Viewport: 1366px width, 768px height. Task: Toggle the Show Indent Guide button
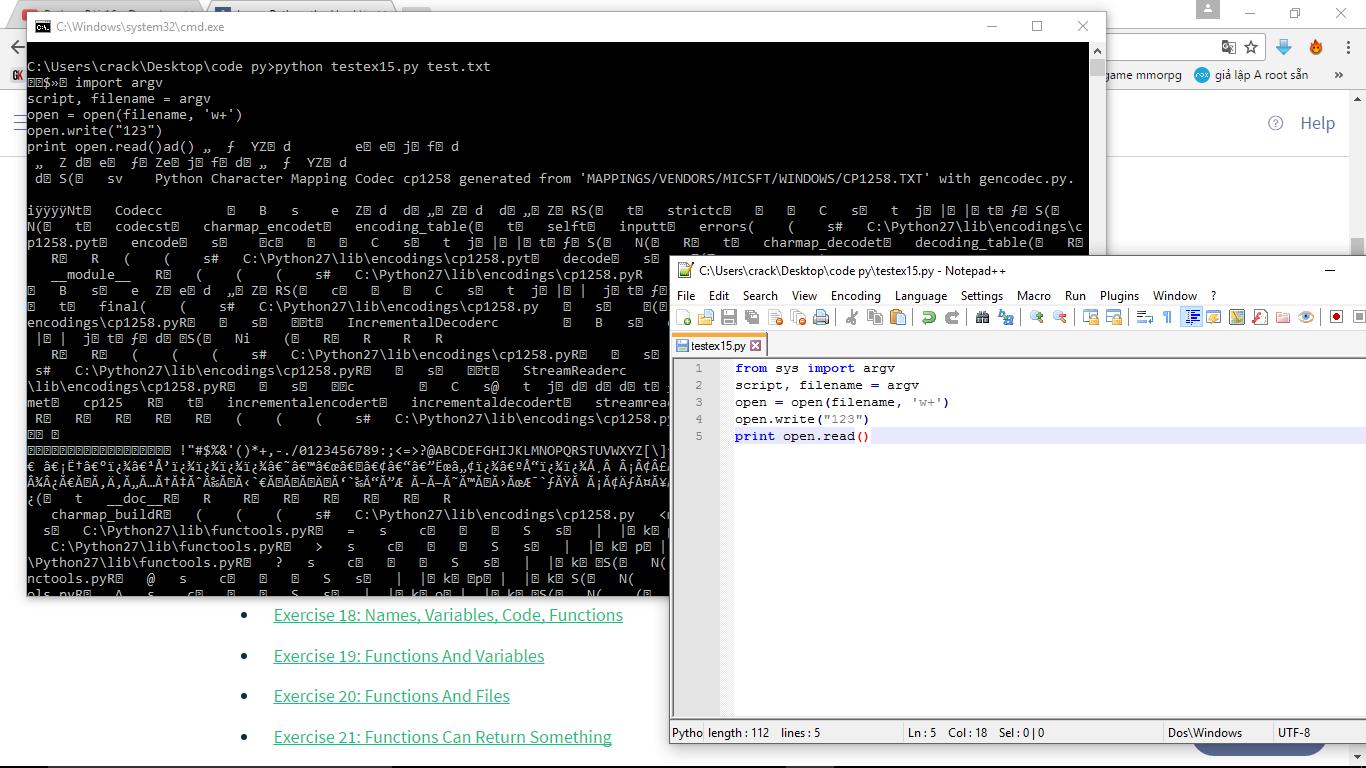pos(1191,317)
